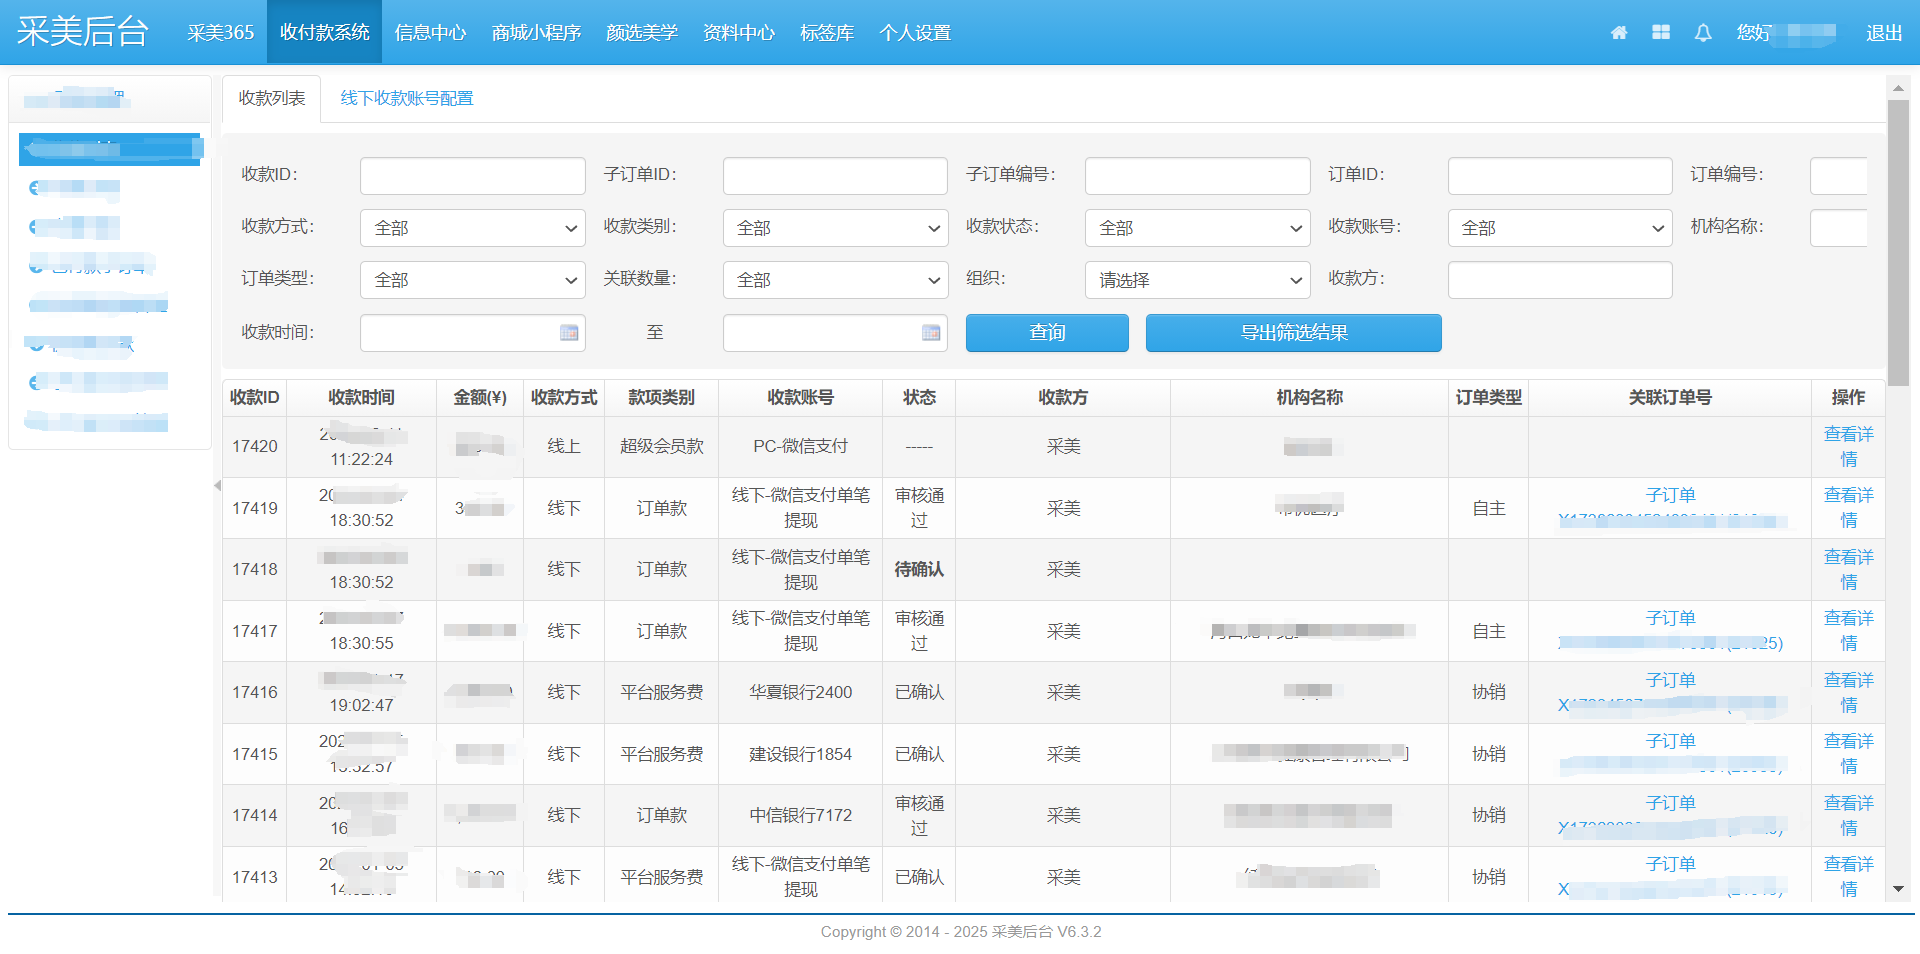This screenshot has height=954, width=1920.
Task: Open 子订单 link in row 17419
Action: 1670,495
